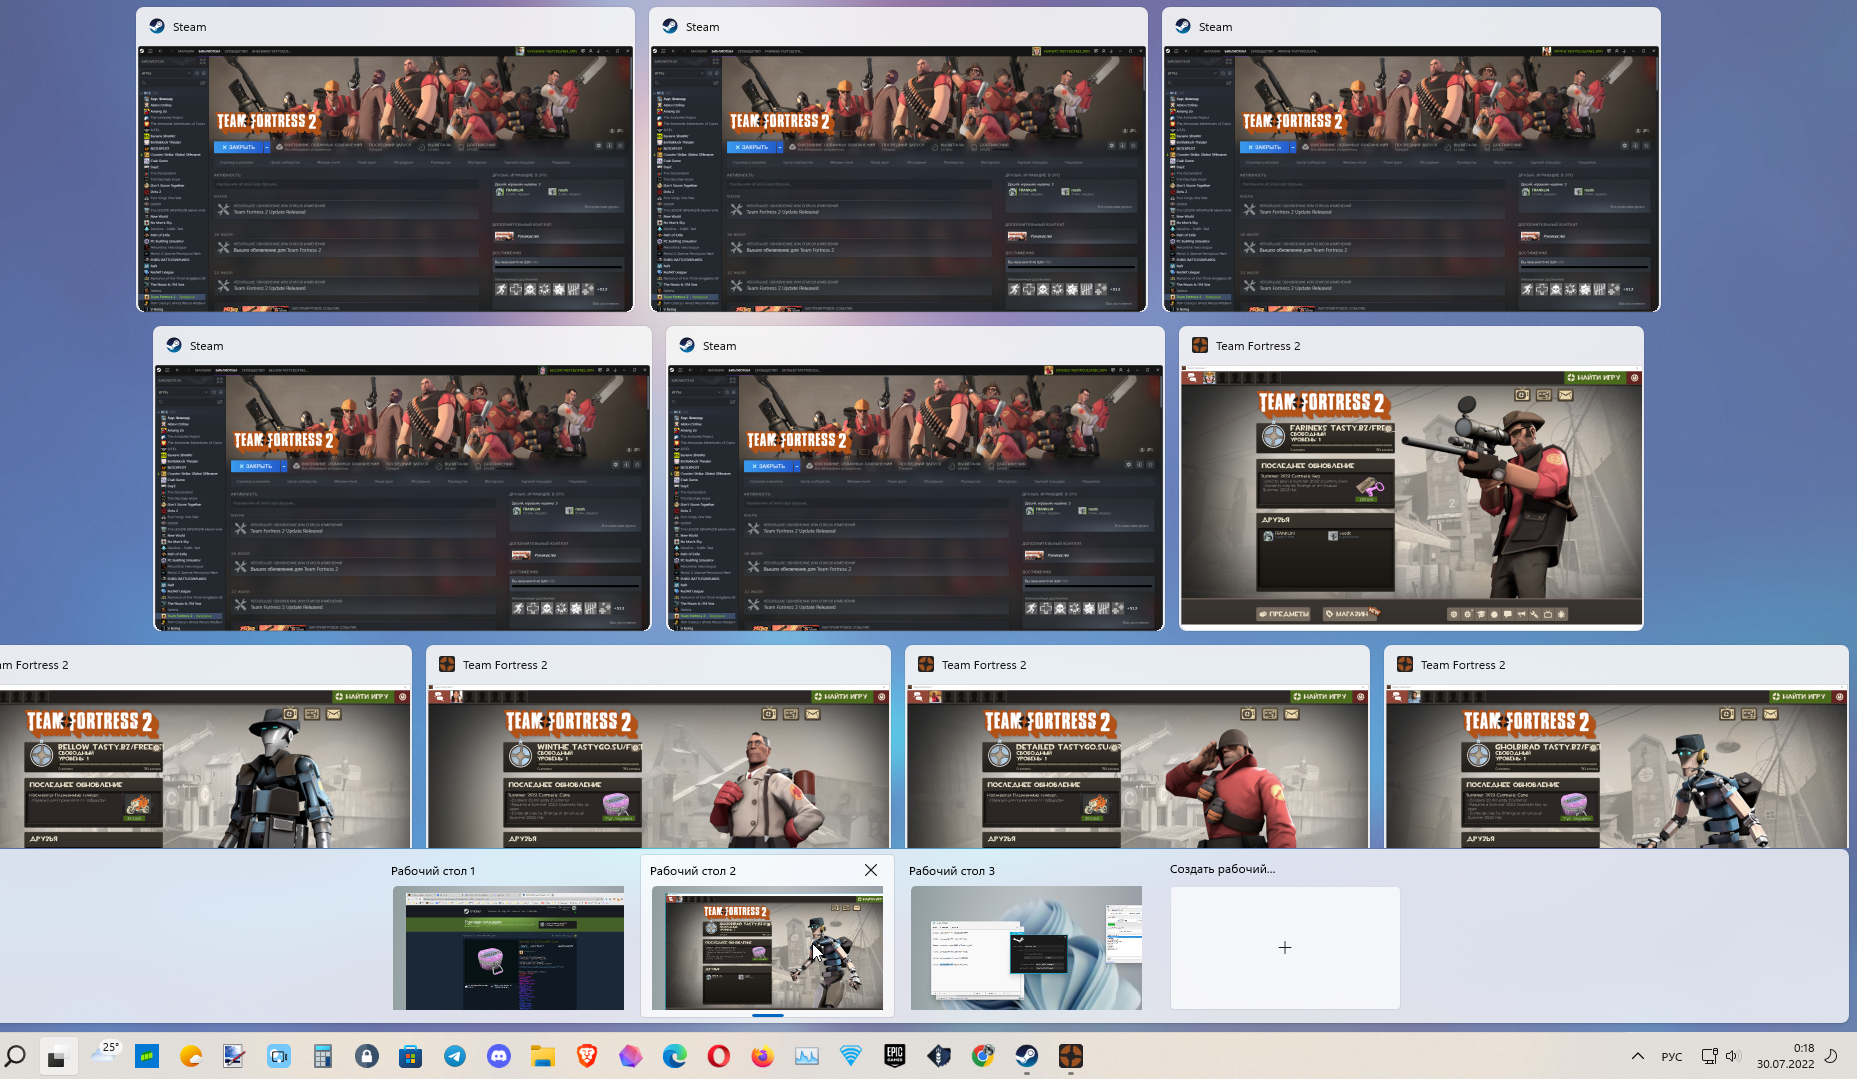This screenshot has height=1079, width=1857.
Task: Open Discord from the taskbar
Action: 498,1056
